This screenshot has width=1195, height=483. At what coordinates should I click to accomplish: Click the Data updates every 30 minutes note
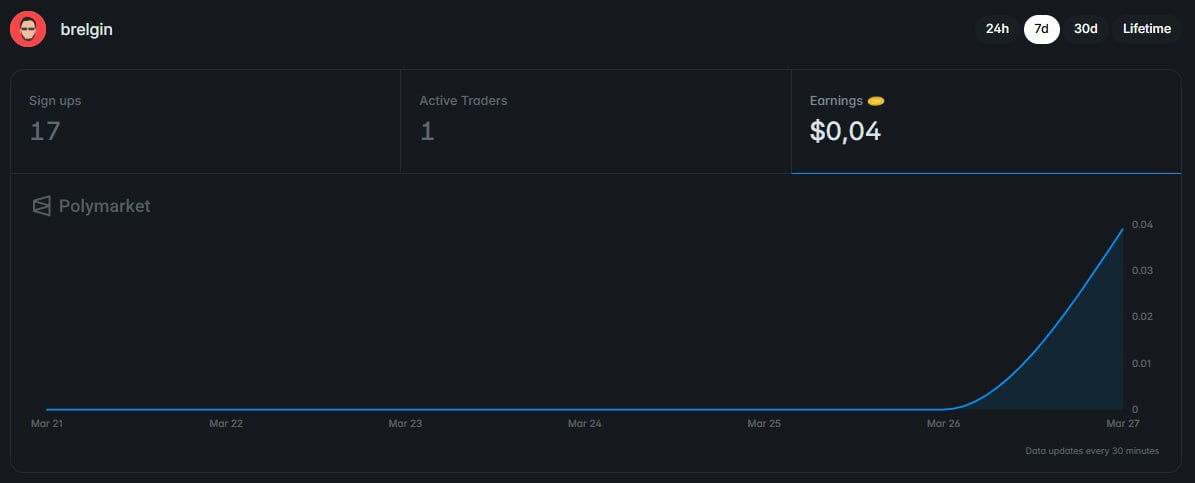click(1092, 451)
